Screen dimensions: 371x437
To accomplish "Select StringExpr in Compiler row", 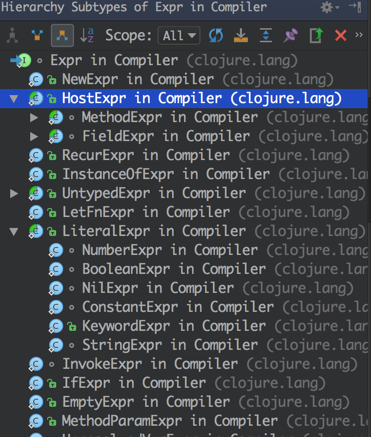I will tap(184, 345).
